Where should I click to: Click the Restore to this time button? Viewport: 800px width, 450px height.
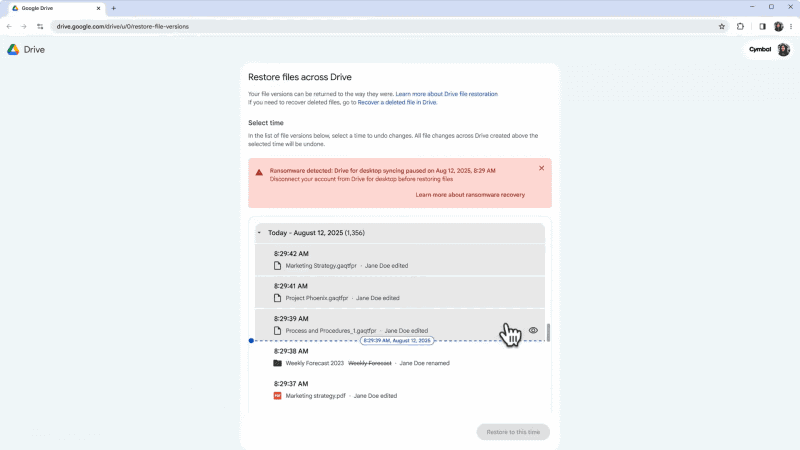(x=513, y=432)
